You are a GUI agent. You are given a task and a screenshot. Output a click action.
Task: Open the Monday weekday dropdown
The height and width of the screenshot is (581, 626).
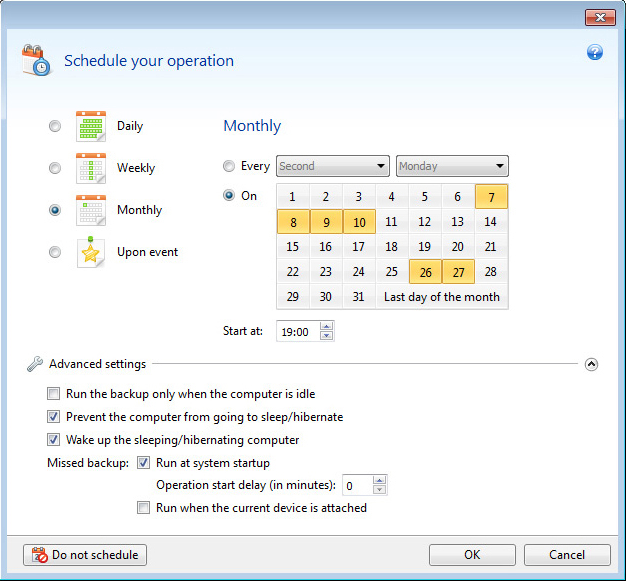point(452,166)
